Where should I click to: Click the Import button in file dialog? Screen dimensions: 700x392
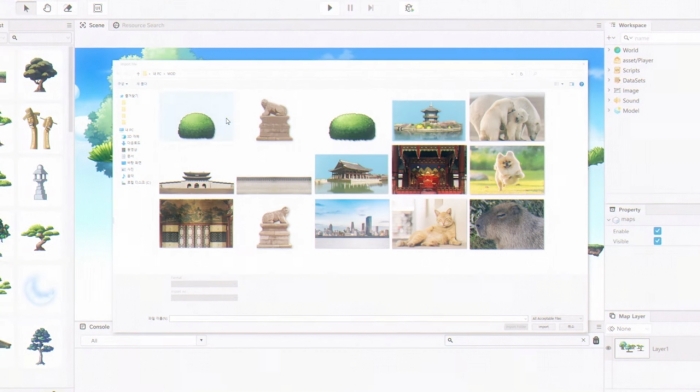[543, 327]
